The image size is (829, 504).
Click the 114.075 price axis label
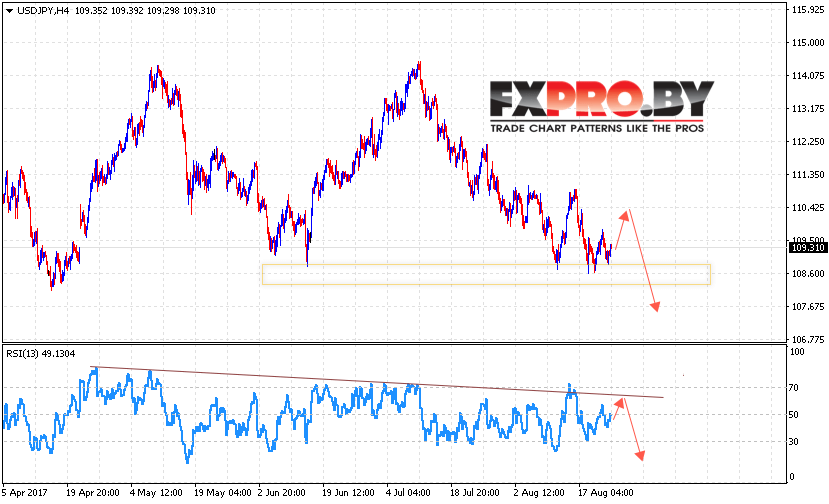(808, 76)
